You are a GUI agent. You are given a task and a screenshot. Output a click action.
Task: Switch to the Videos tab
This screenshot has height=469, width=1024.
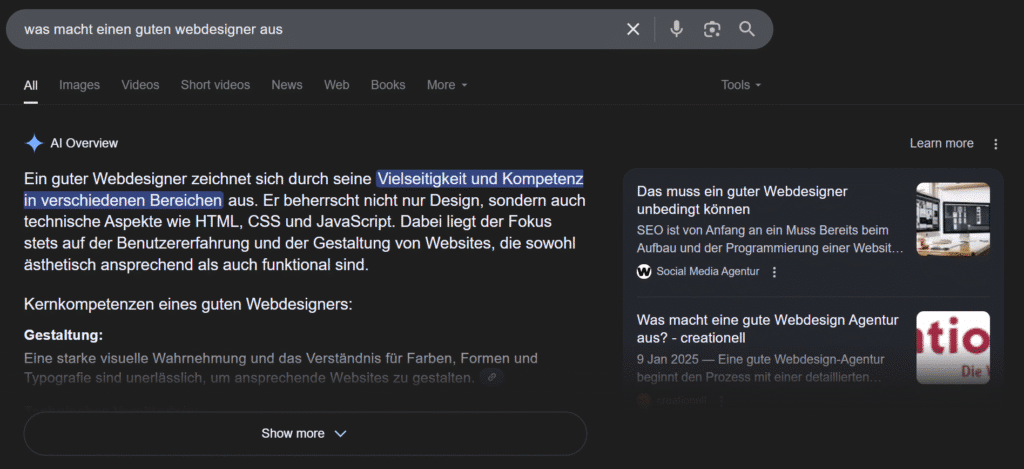[x=140, y=85]
